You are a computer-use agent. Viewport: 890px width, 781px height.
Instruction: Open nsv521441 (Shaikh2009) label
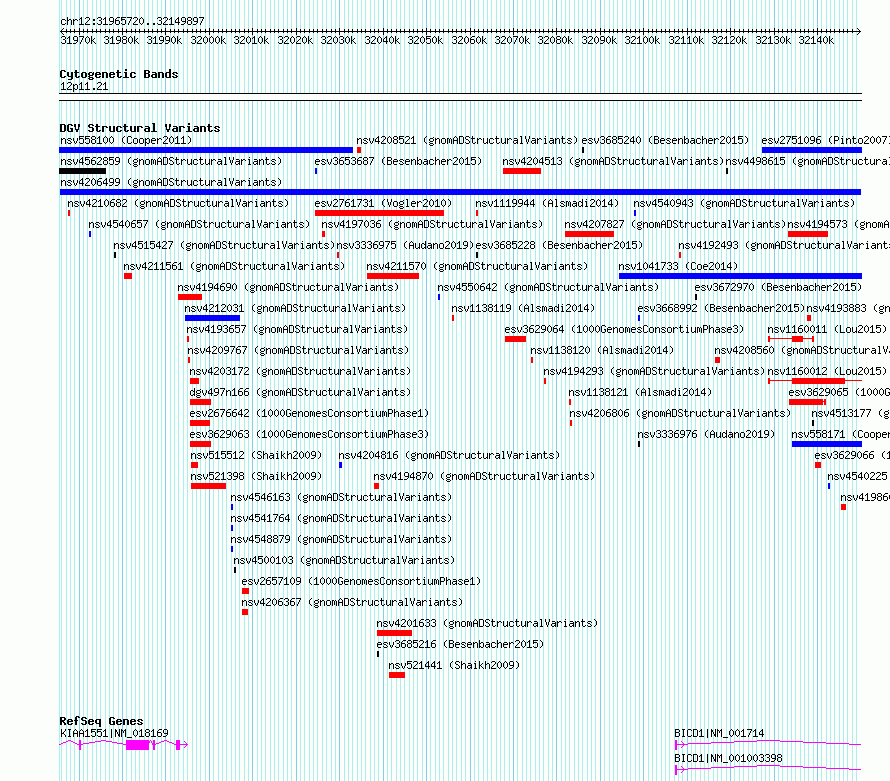pos(454,665)
